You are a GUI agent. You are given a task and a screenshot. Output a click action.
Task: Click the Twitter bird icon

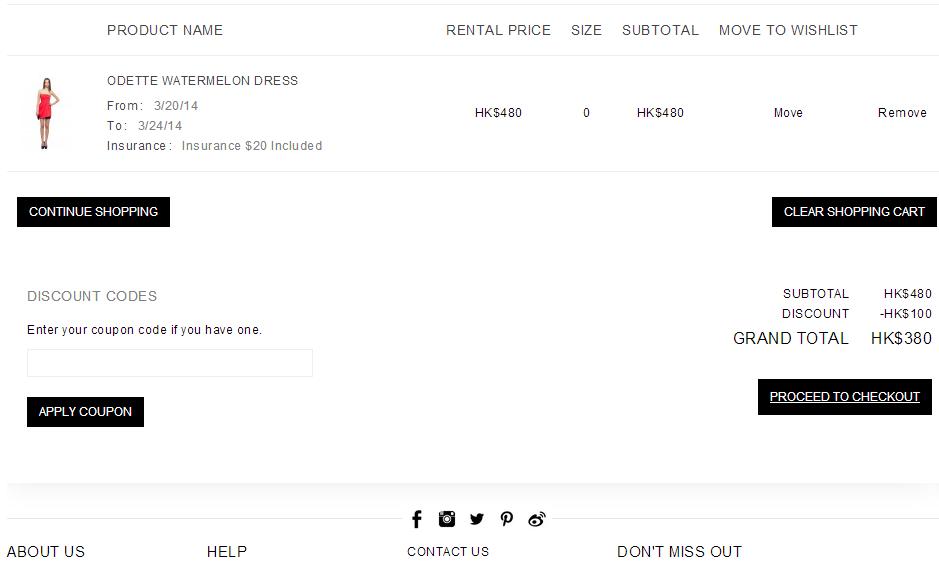pyautogui.click(x=477, y=519)
